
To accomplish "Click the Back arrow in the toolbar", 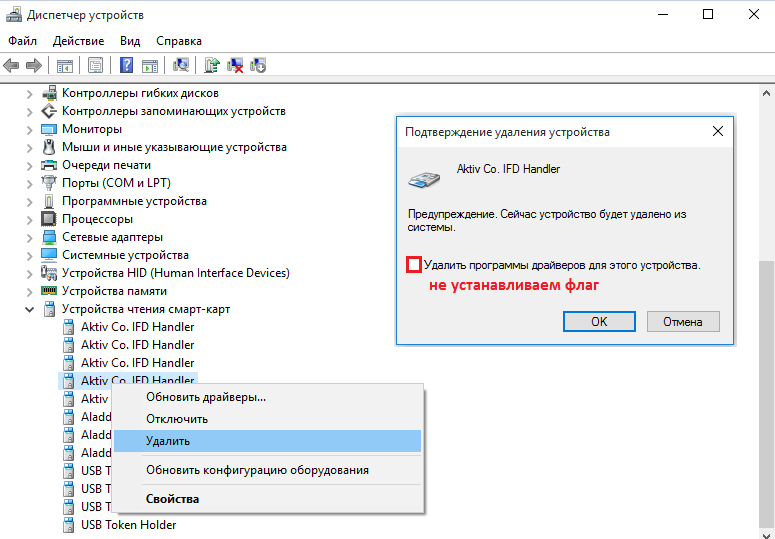I will 11,66.
